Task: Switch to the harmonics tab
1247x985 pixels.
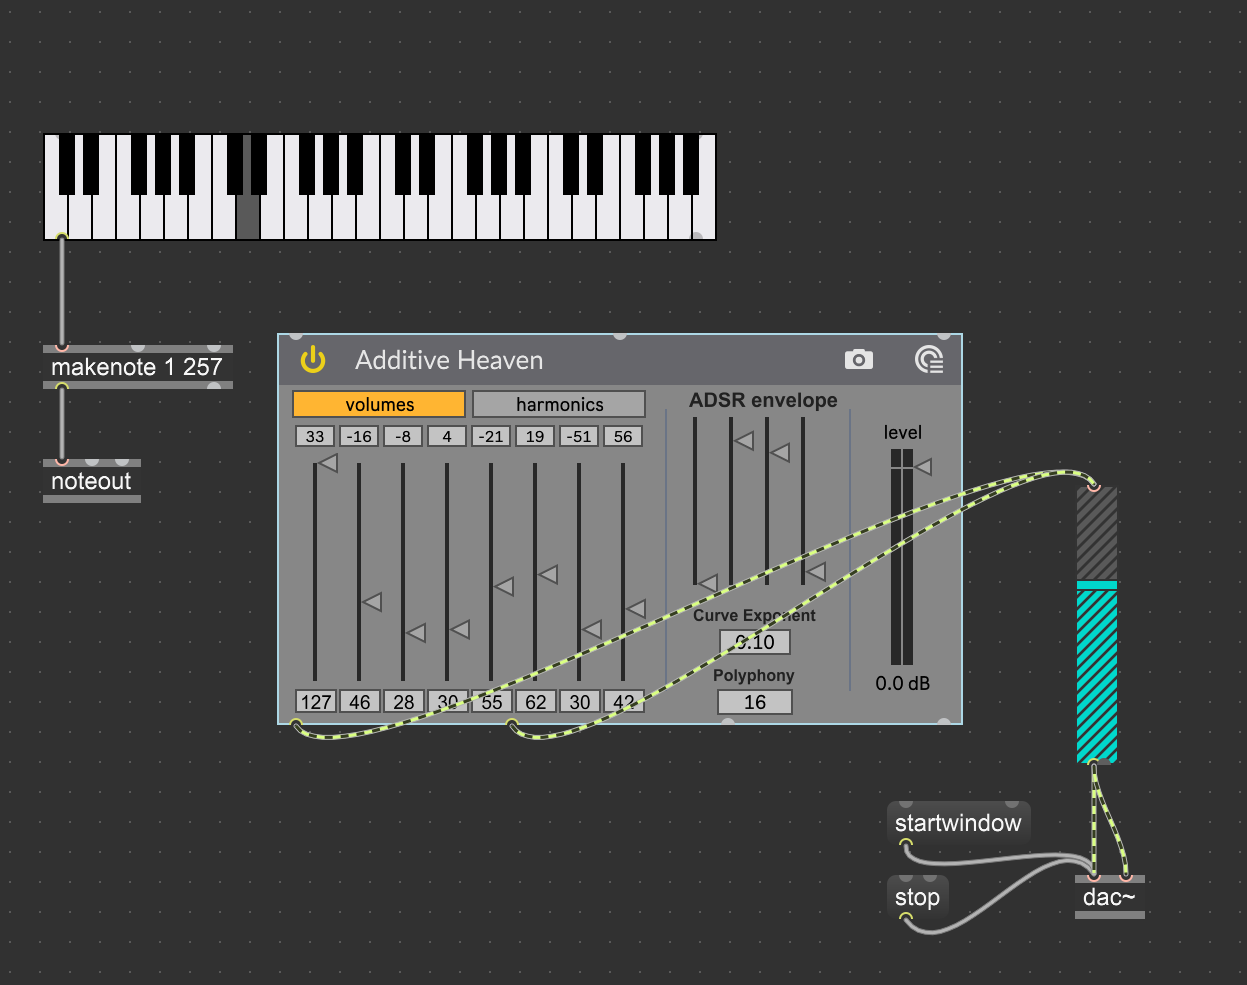Action: point(559,404)
